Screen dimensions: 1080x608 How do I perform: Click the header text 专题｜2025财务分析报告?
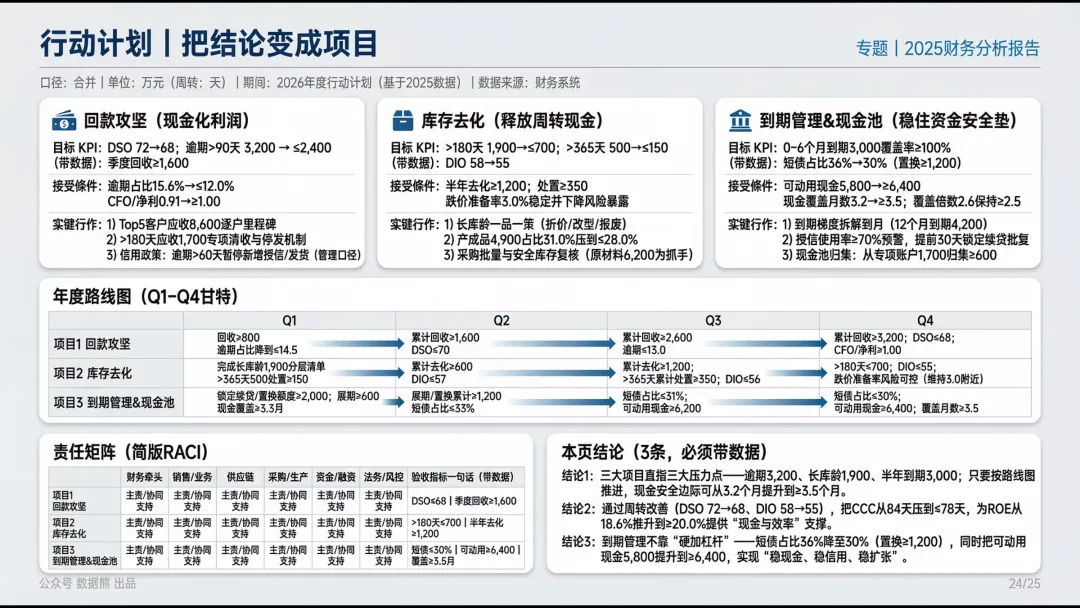click(x=948, y=48)
